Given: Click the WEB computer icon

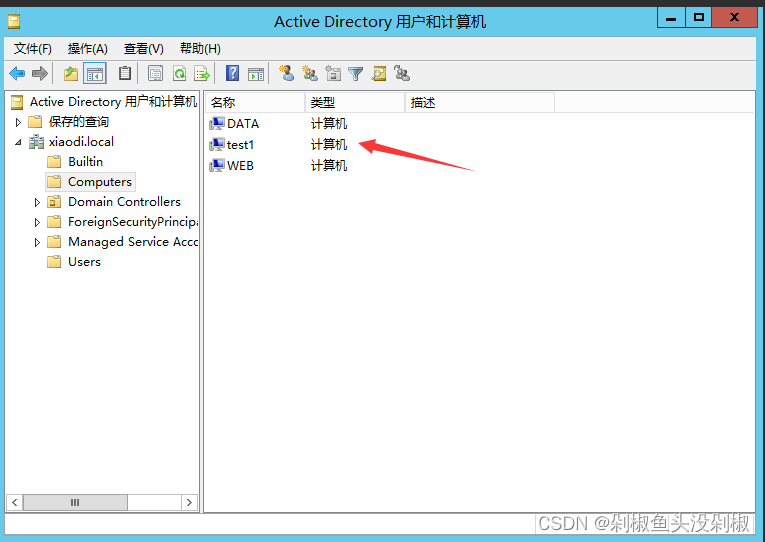Looking at the screenshot, I should click(x=217, y=165).
